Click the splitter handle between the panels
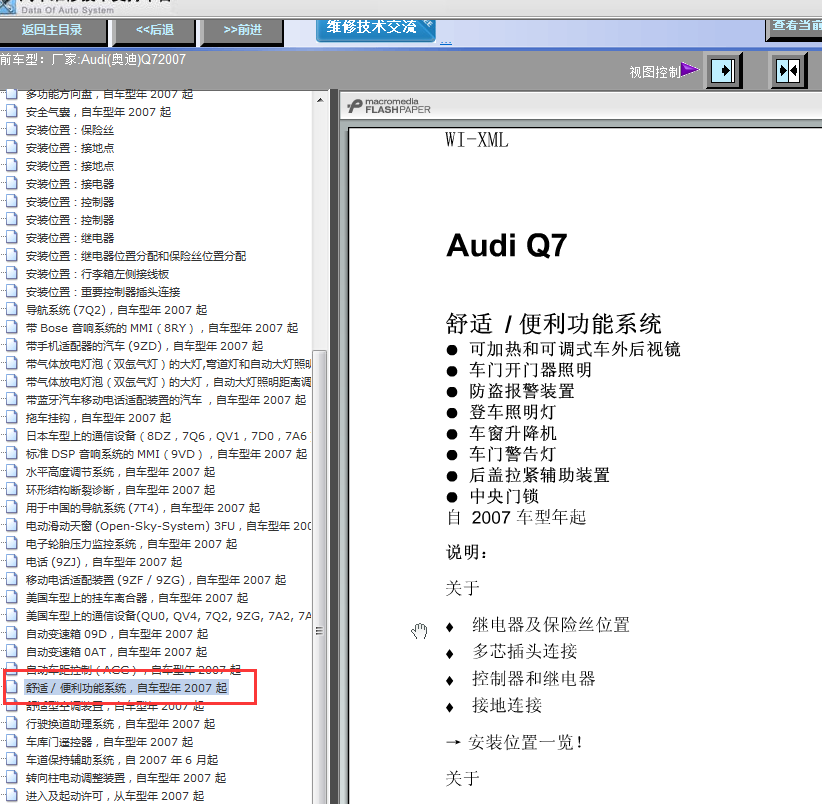The image size is (822, 804). [x=333, y=446]
